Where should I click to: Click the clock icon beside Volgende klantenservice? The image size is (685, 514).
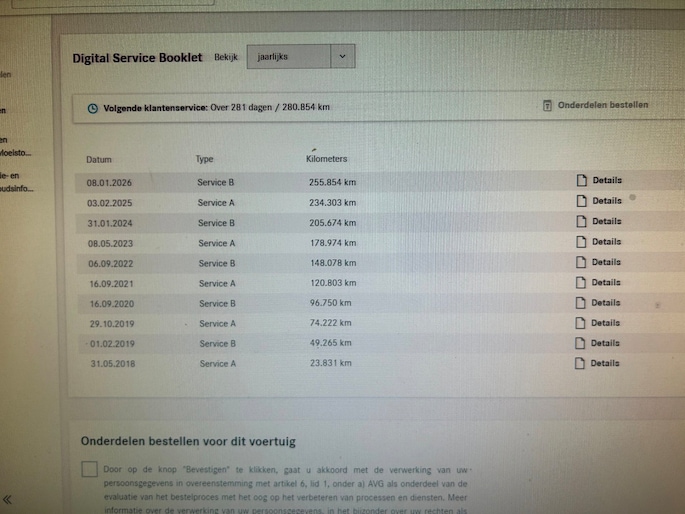(x=93, y=108)
